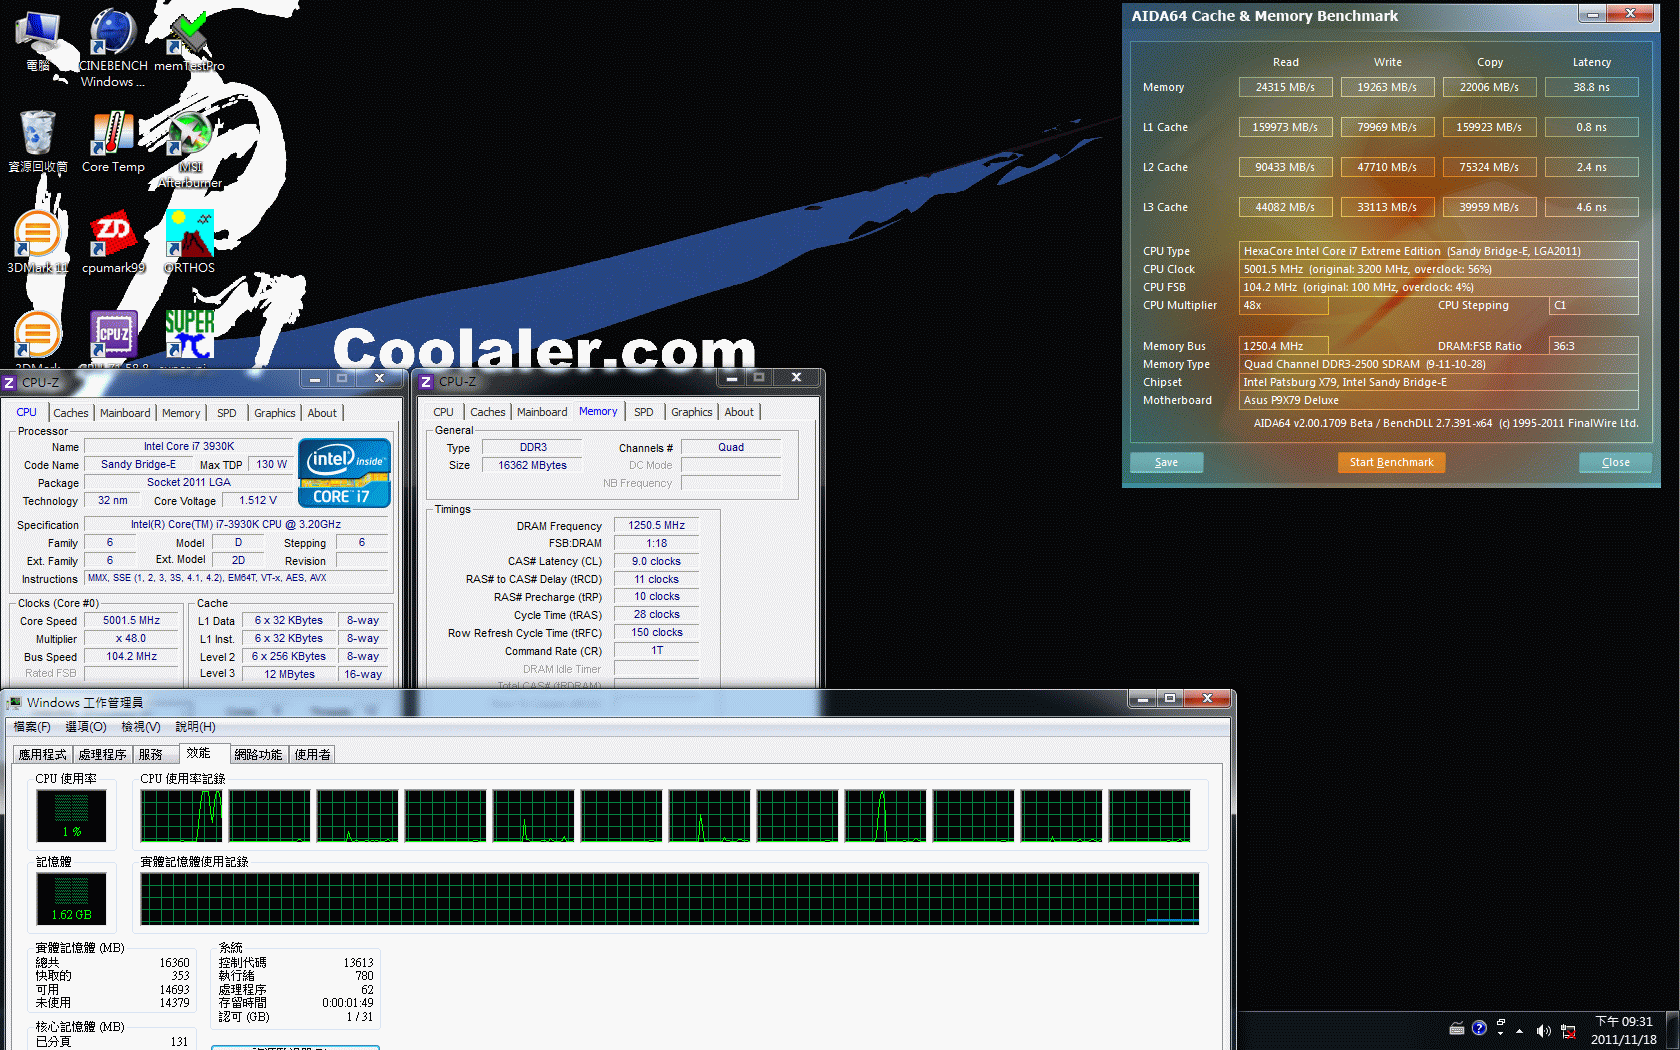
Task: Click the Core Speed 5001.5 MHz field in CPU-Z
Action: tap(131, 621)
